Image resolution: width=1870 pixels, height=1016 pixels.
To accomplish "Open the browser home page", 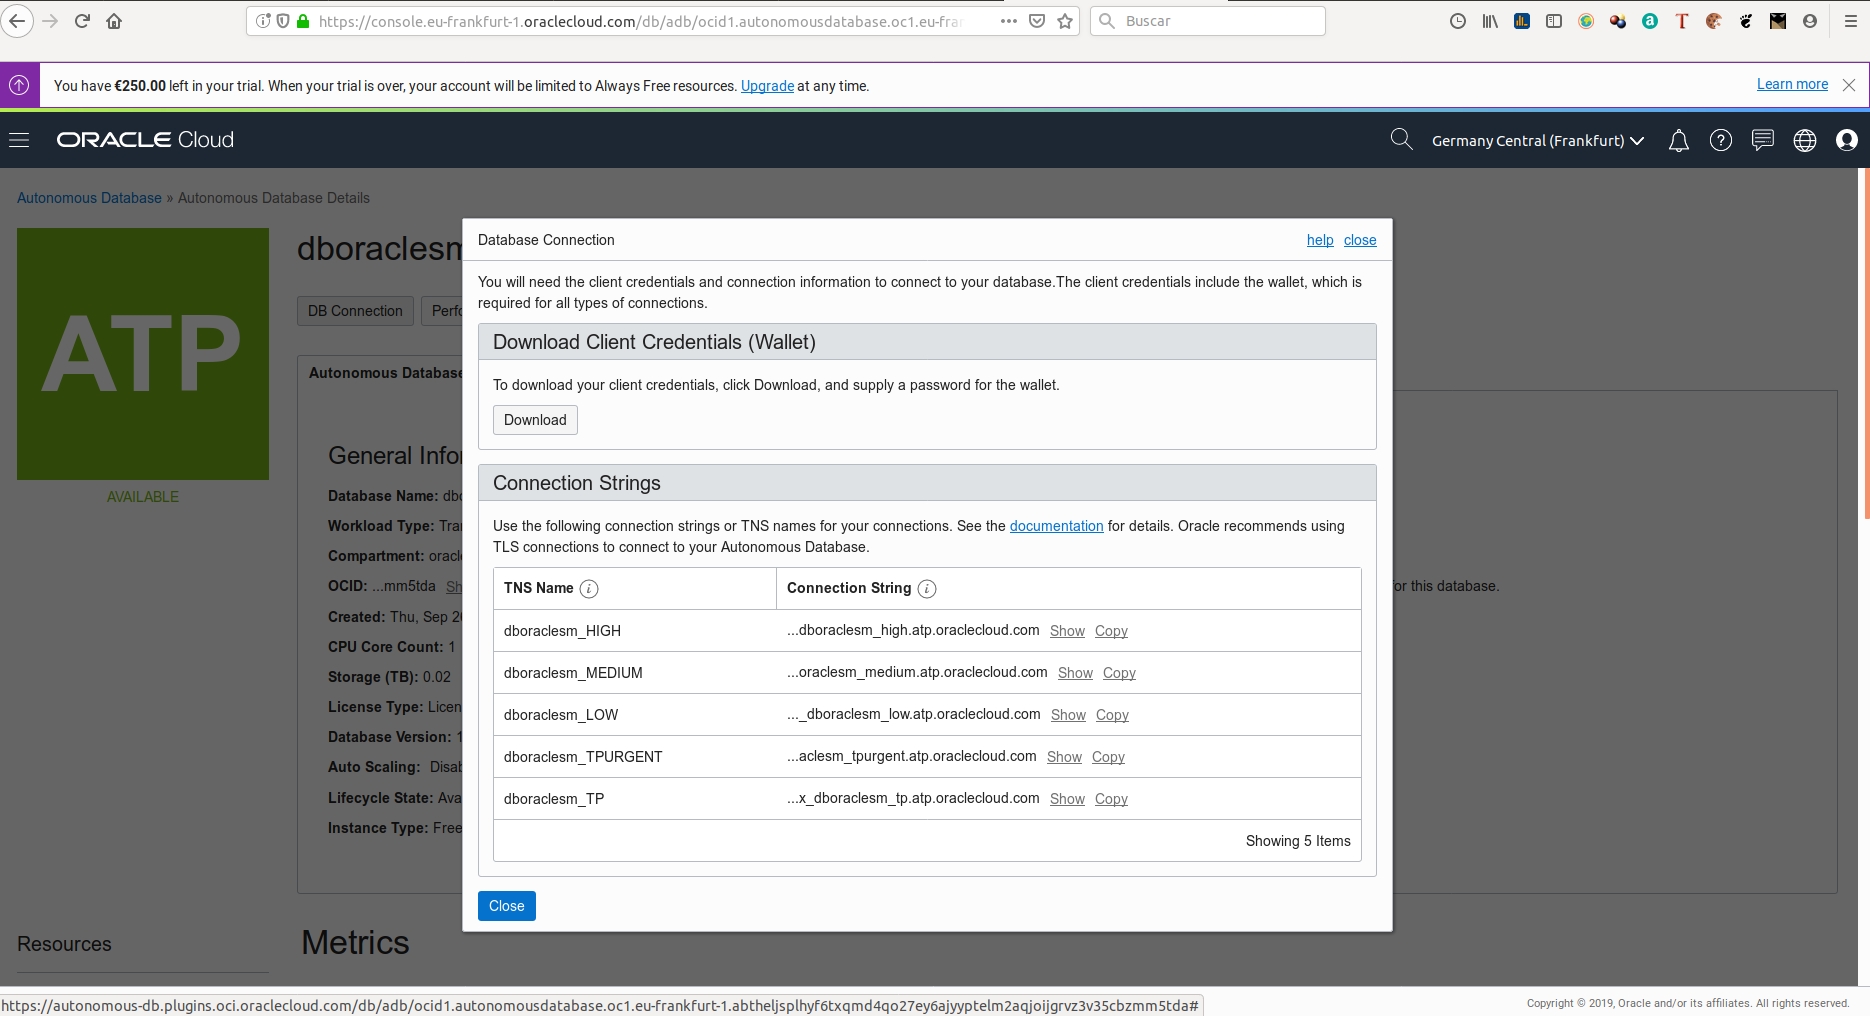I will tap(114, 21).
